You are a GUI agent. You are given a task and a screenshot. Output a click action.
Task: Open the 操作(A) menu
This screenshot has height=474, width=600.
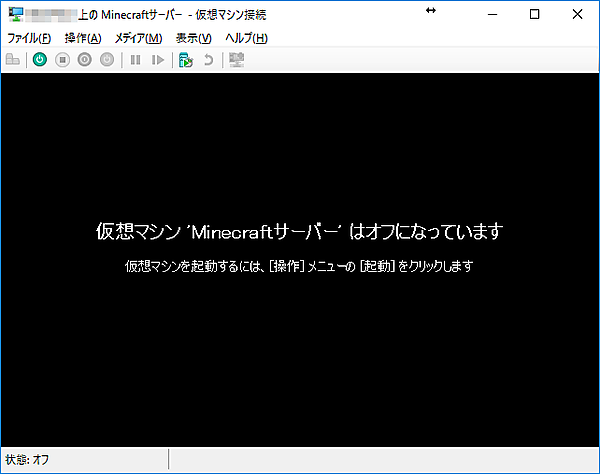[83, 38]
